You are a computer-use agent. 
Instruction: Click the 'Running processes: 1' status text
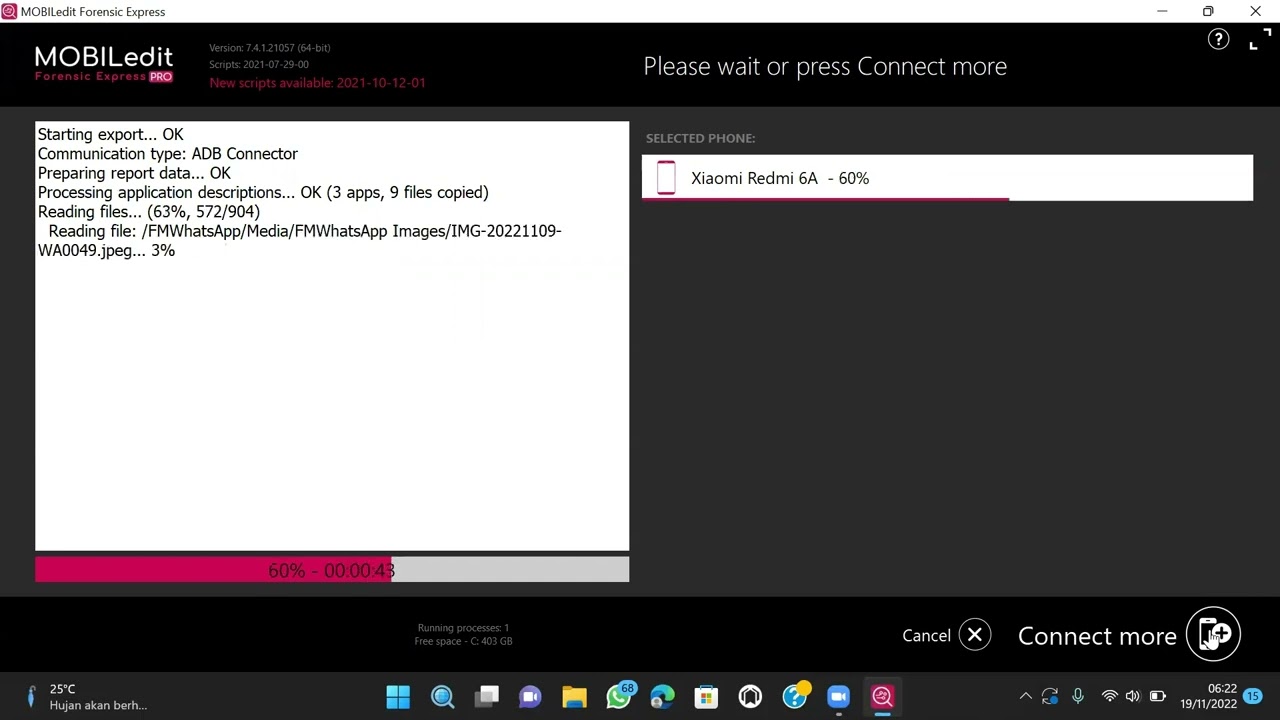[463, 628]
